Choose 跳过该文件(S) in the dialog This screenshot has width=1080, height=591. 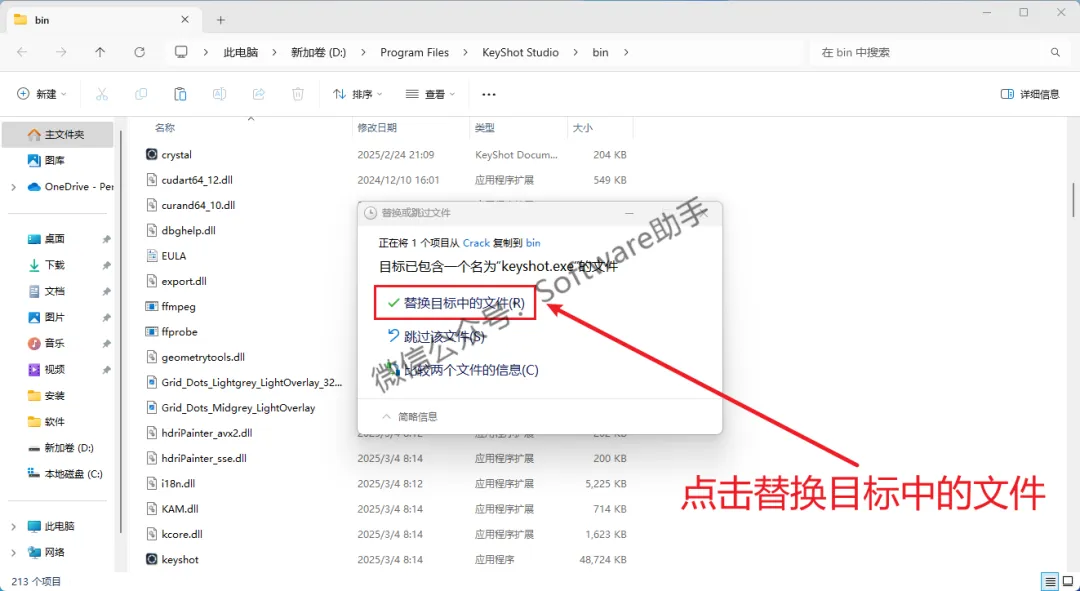(436, 337)
